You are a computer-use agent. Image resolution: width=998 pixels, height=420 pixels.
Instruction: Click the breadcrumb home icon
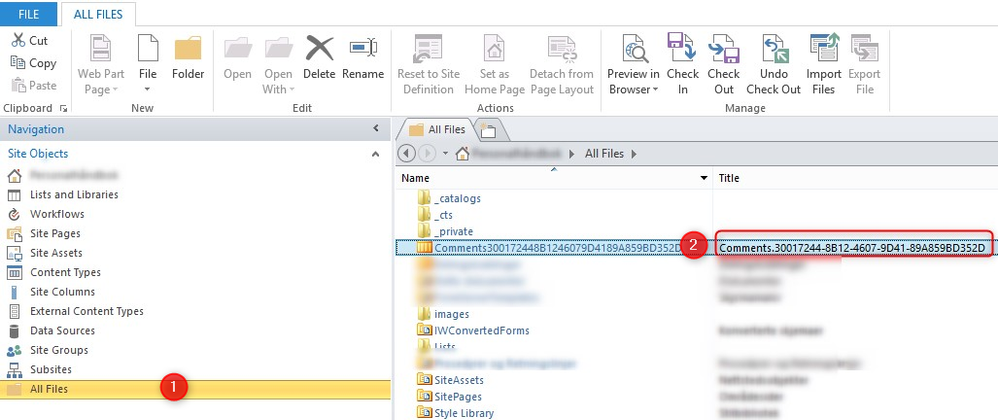pyautogui.click(x=463, y=153)
